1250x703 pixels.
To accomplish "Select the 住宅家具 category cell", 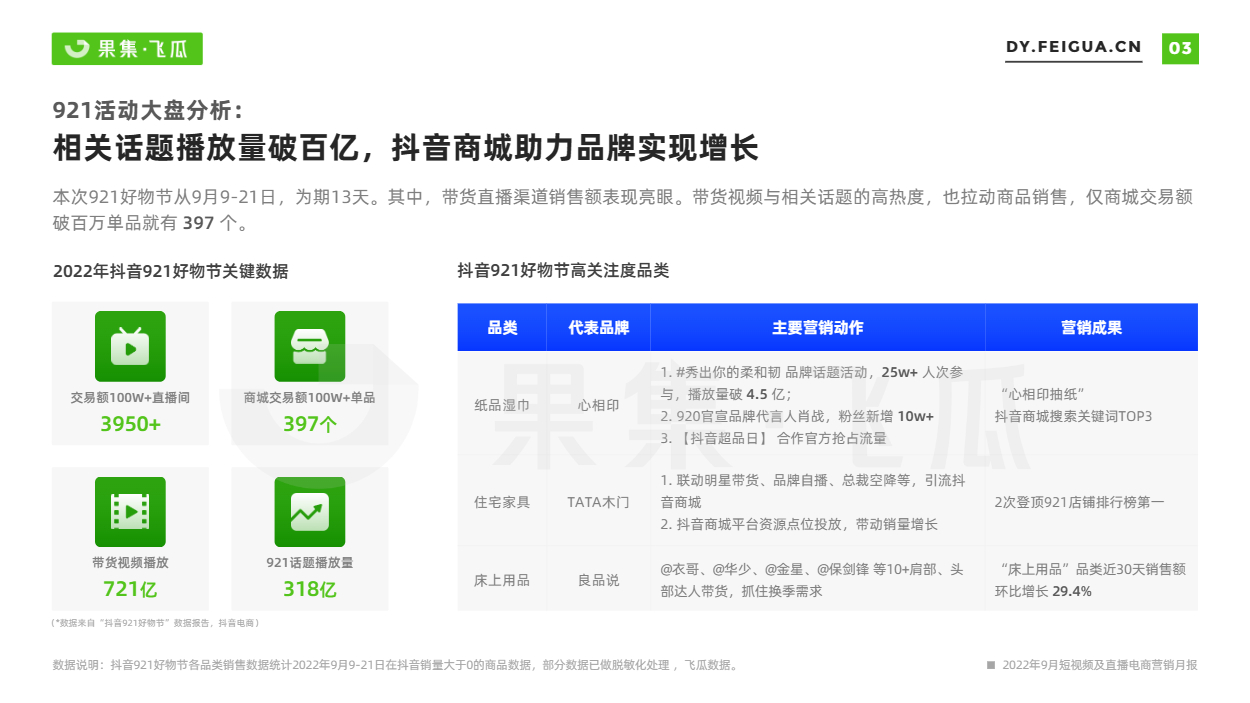I will coord(502,502).
